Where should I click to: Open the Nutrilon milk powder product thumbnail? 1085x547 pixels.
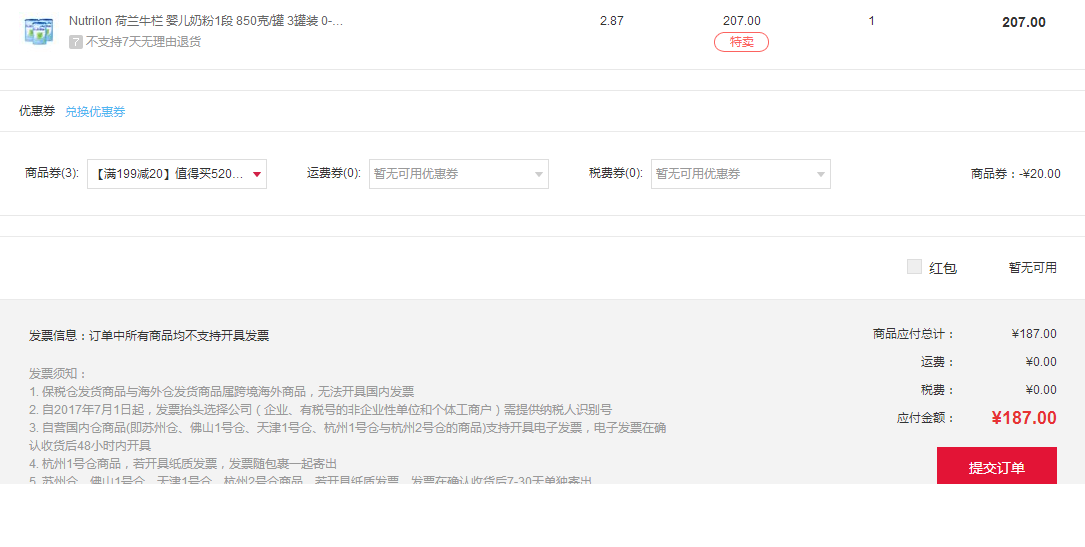tap(39, 32)
